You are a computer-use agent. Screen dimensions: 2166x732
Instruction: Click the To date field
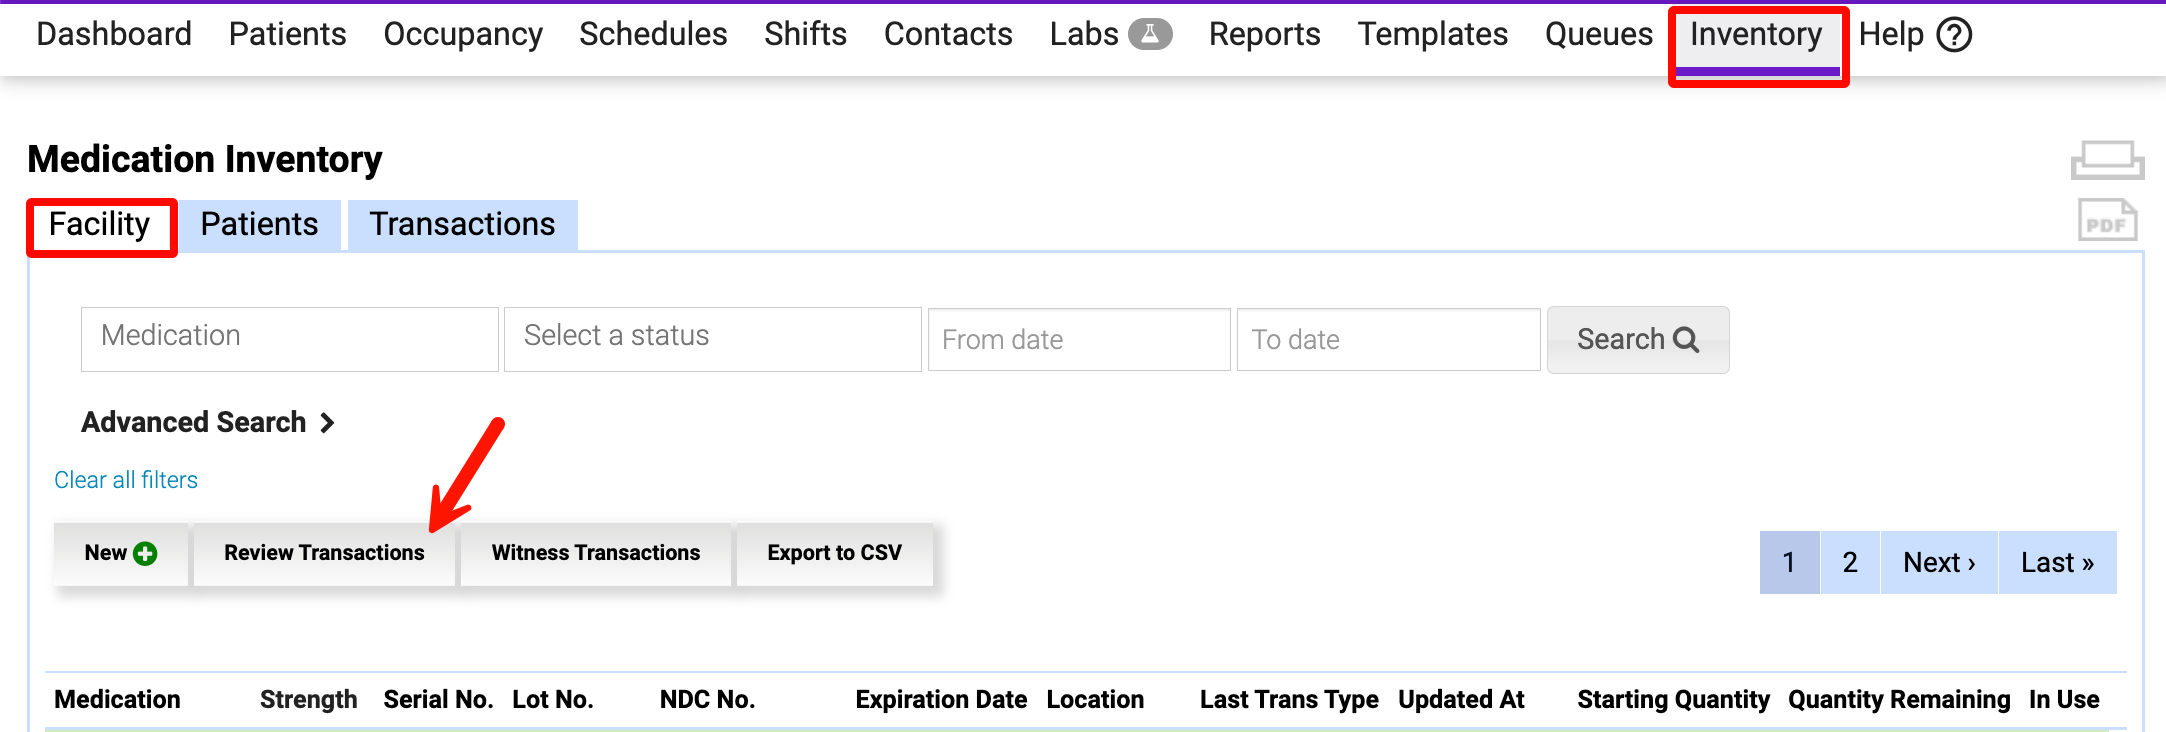point(1387,340)
